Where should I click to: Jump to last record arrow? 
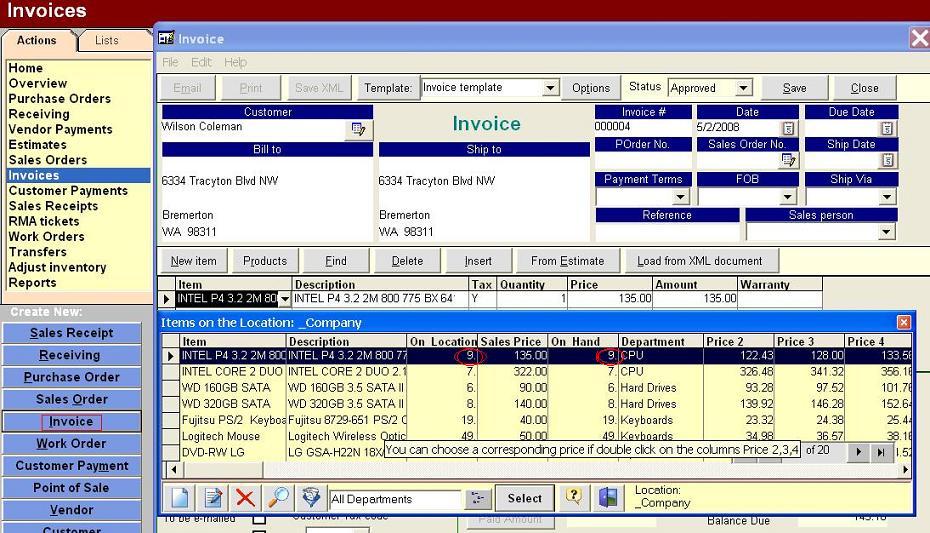point(881,452)
